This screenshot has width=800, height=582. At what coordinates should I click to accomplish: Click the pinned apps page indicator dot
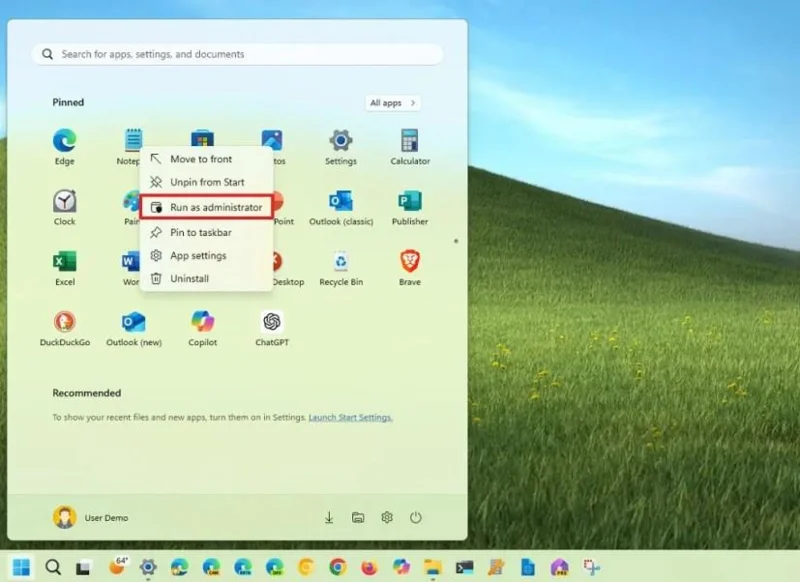[456, 241]
